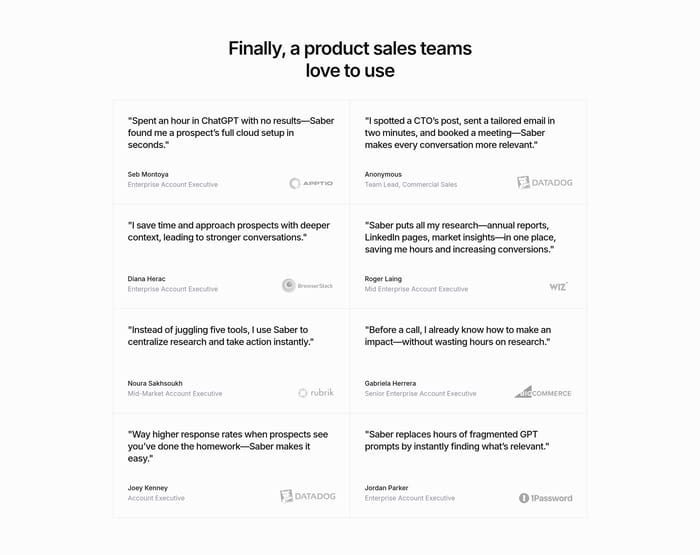Click Diana Herac's name
Screen dimensions: 700x555
tap(147, 279)
